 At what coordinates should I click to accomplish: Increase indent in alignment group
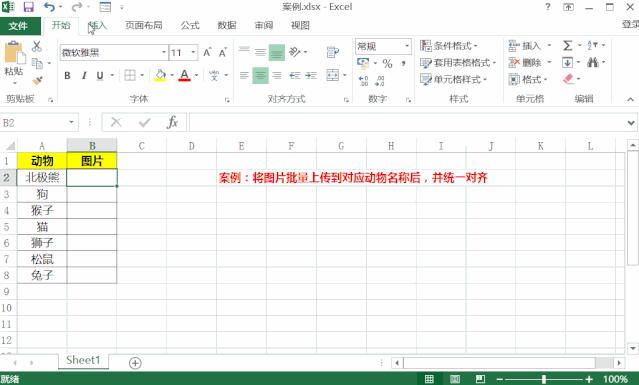click(311, 75)
